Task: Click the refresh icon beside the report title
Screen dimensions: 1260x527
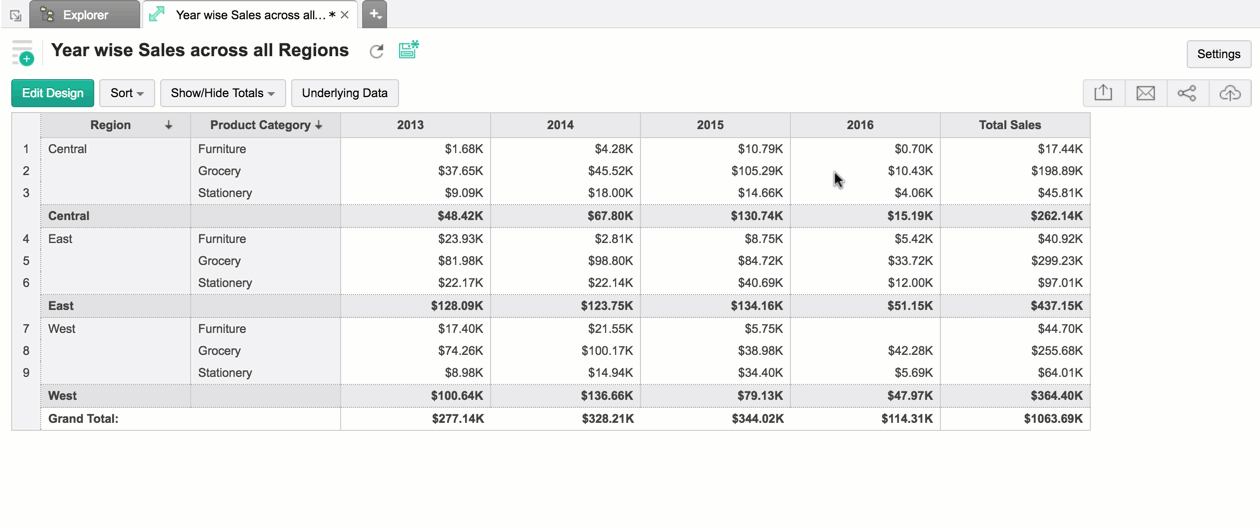Action: [x=376, y=51]
